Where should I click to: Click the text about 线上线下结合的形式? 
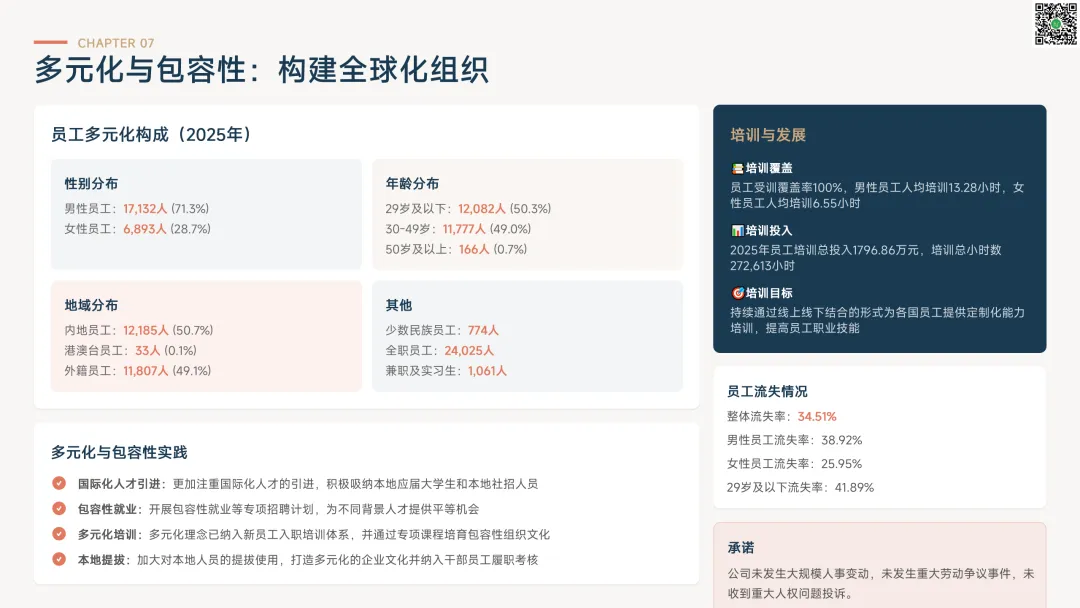[878, 320]
